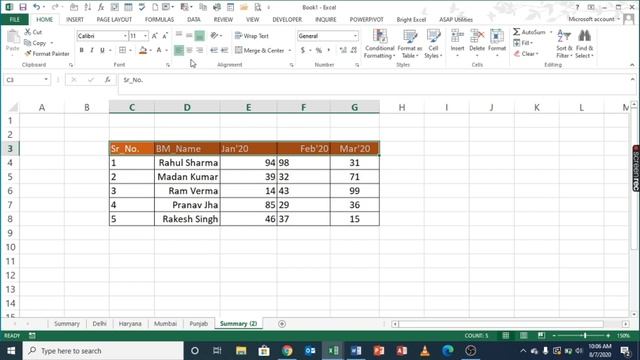Toggle Wrap Text
The image size is (640, 360).
(252, 36)
